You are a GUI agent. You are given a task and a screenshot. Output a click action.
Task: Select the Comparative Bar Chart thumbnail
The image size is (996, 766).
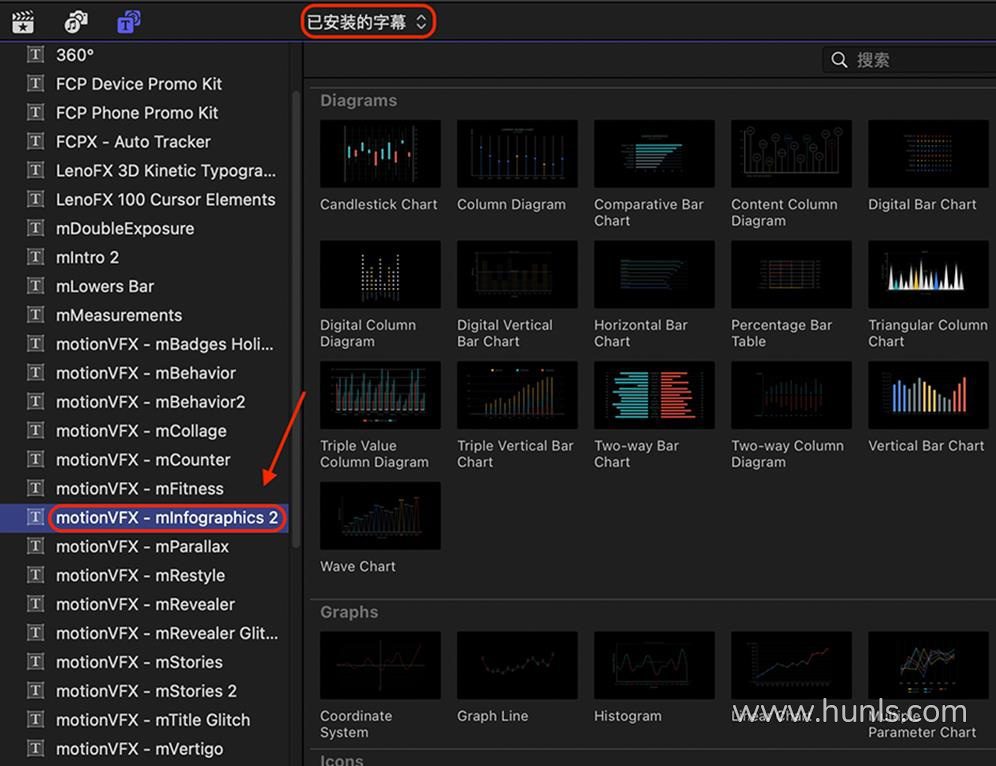coord(654,154)
